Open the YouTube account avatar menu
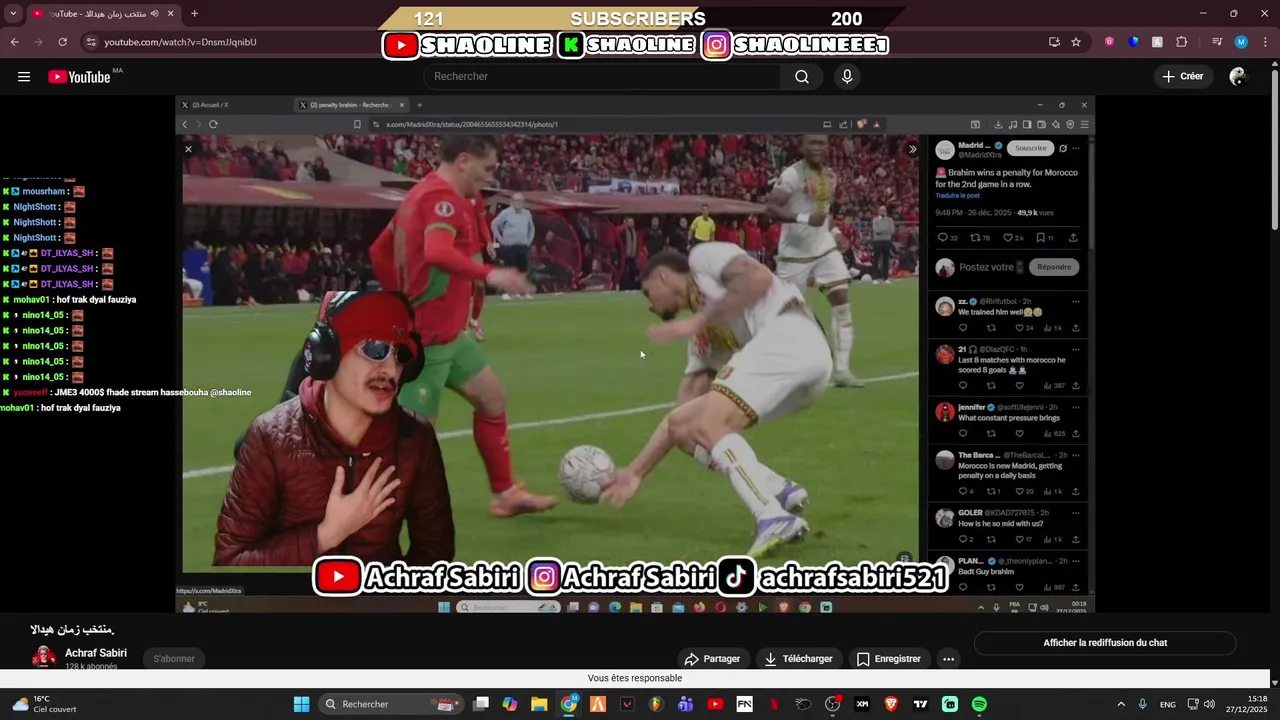The height and width of the screenshot is (720, 1280). [x=1238, y=77]
